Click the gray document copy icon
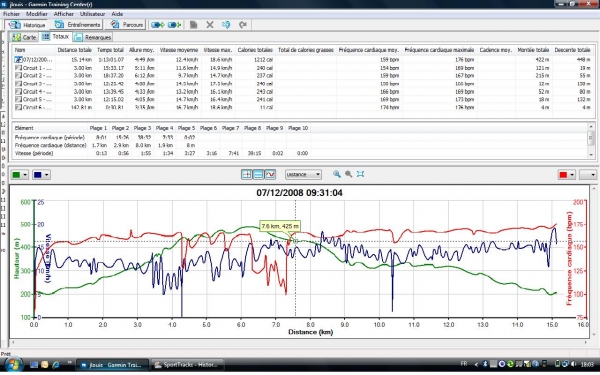Screen dimensions: 600x375 coord(194,25)
